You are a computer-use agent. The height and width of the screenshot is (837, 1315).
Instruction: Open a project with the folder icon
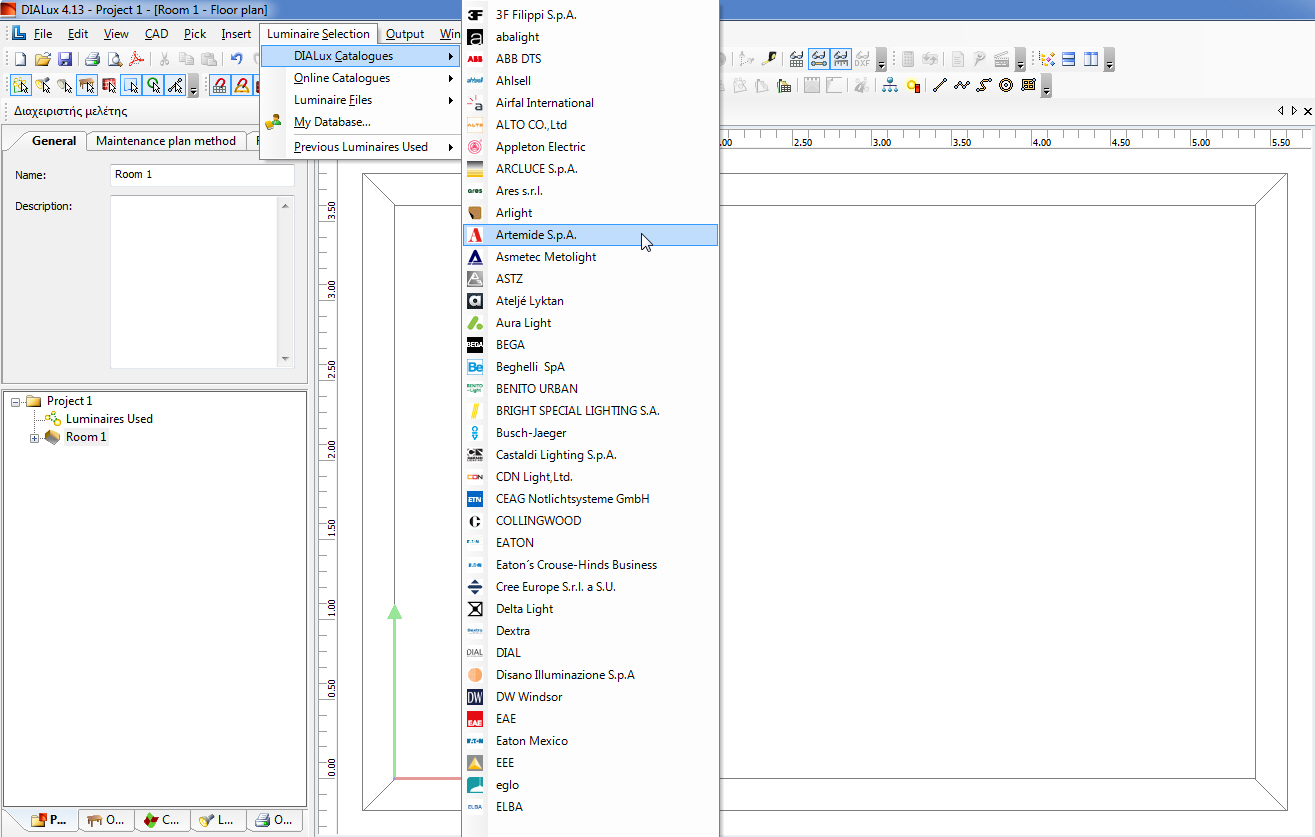coord(43,59)
